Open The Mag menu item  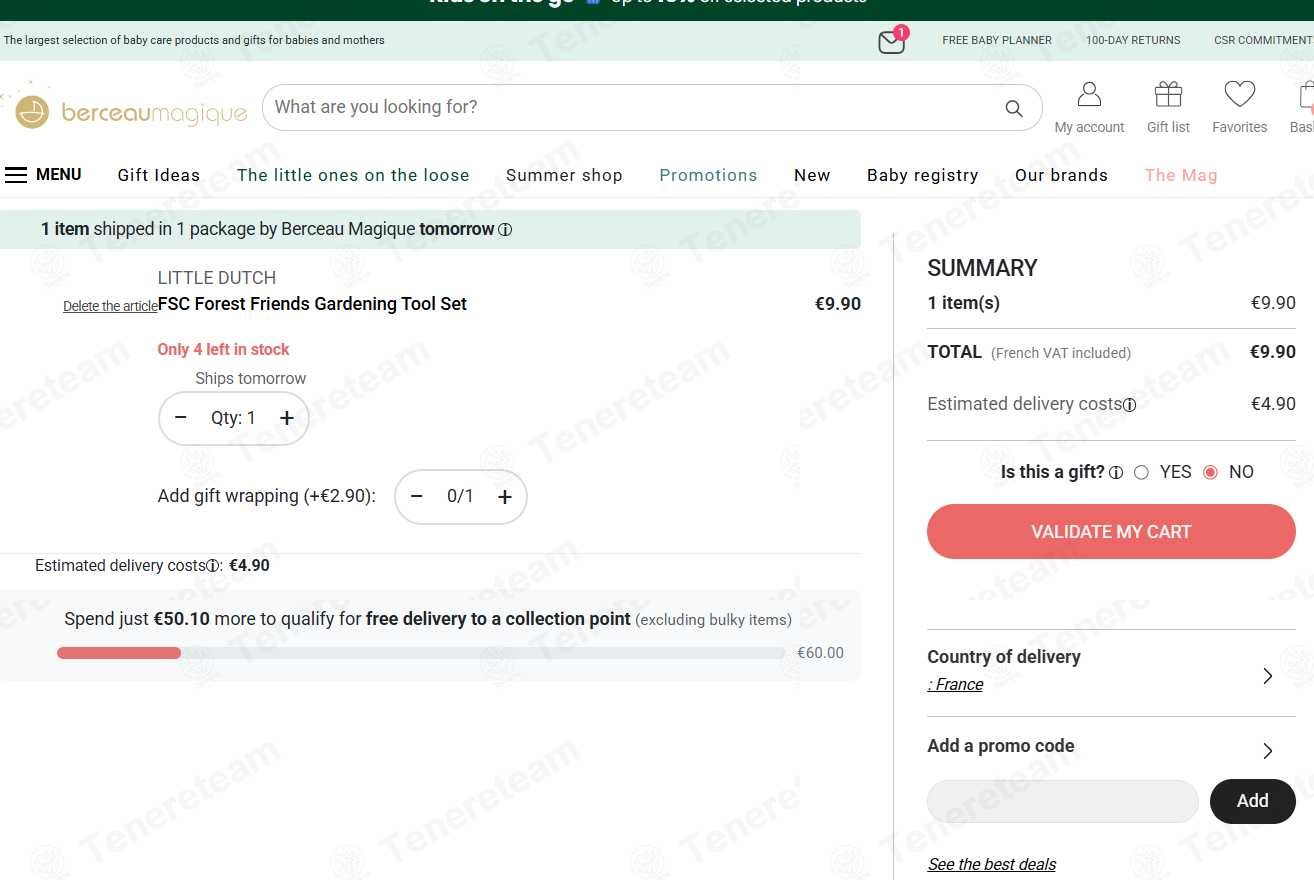coord(1181,175)
